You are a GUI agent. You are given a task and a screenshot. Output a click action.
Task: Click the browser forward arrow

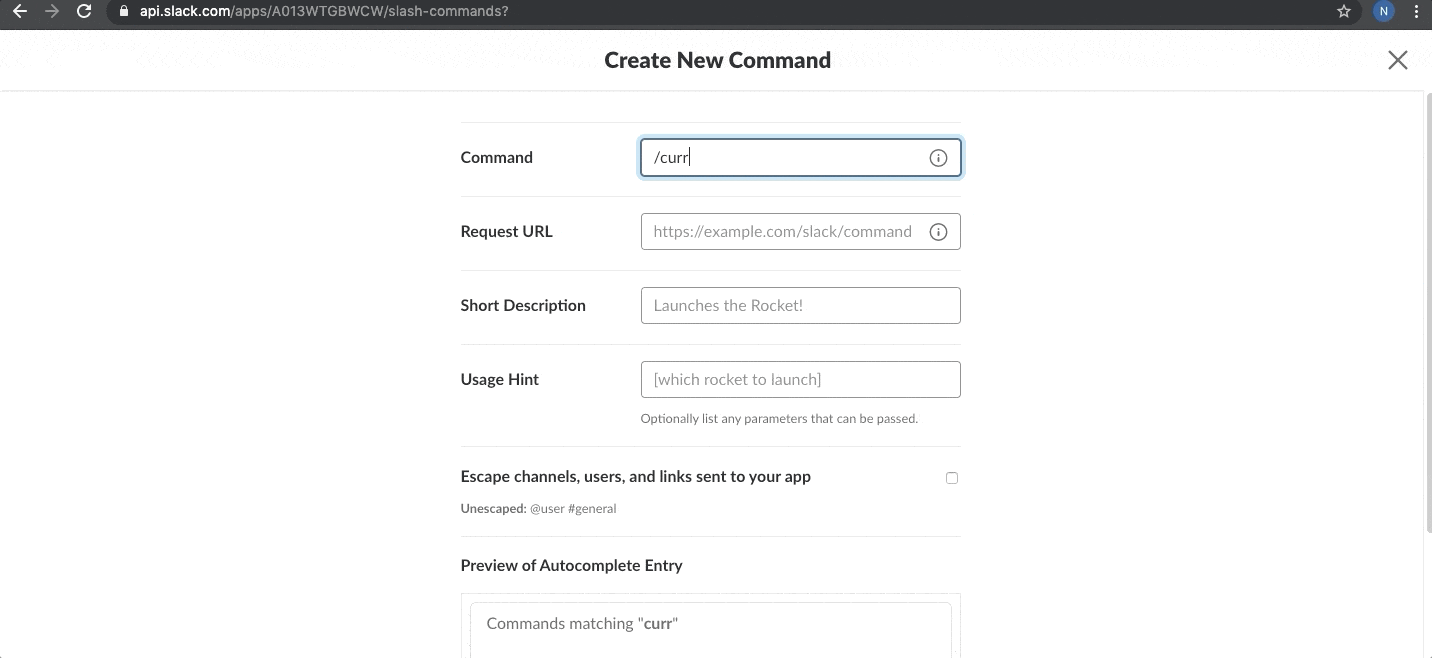click(x=52, y=12)
